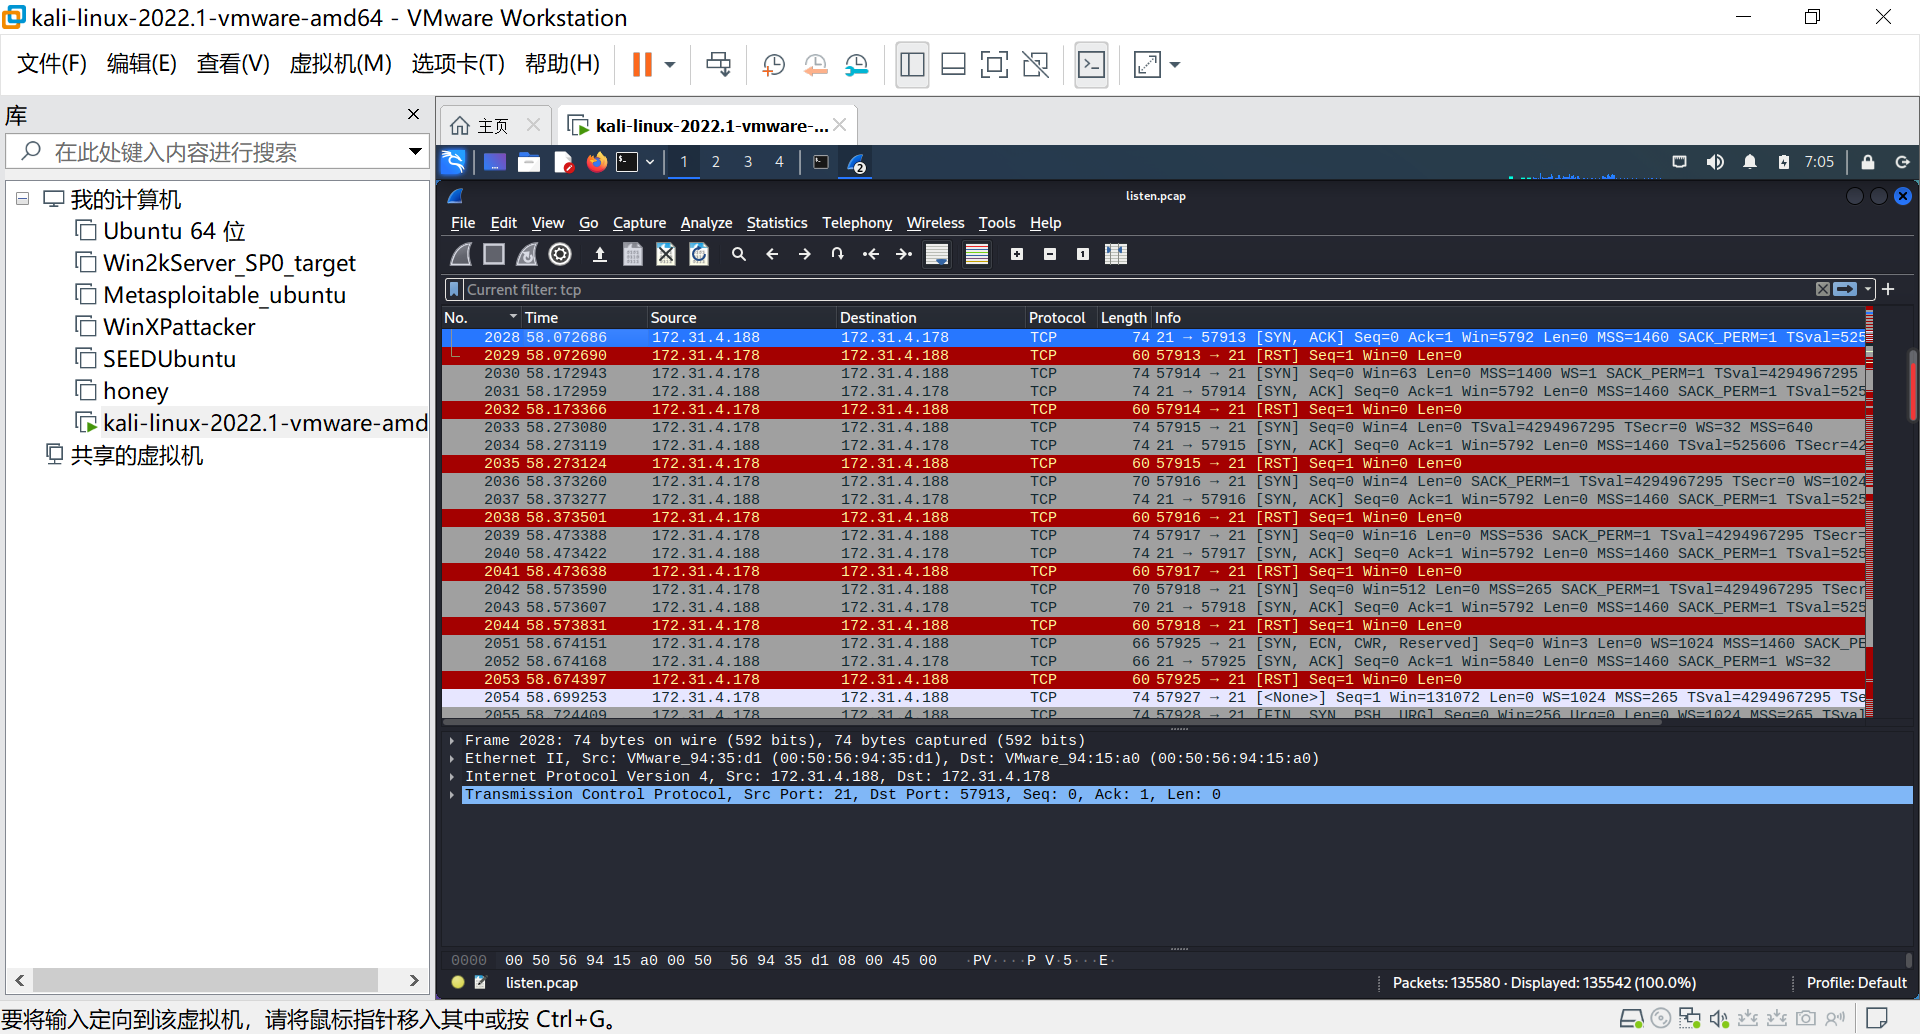Apply the display filter arrow button
Viewport: 1920px width, 1034px height.
pyautogui.click(x=1845, y=289)
